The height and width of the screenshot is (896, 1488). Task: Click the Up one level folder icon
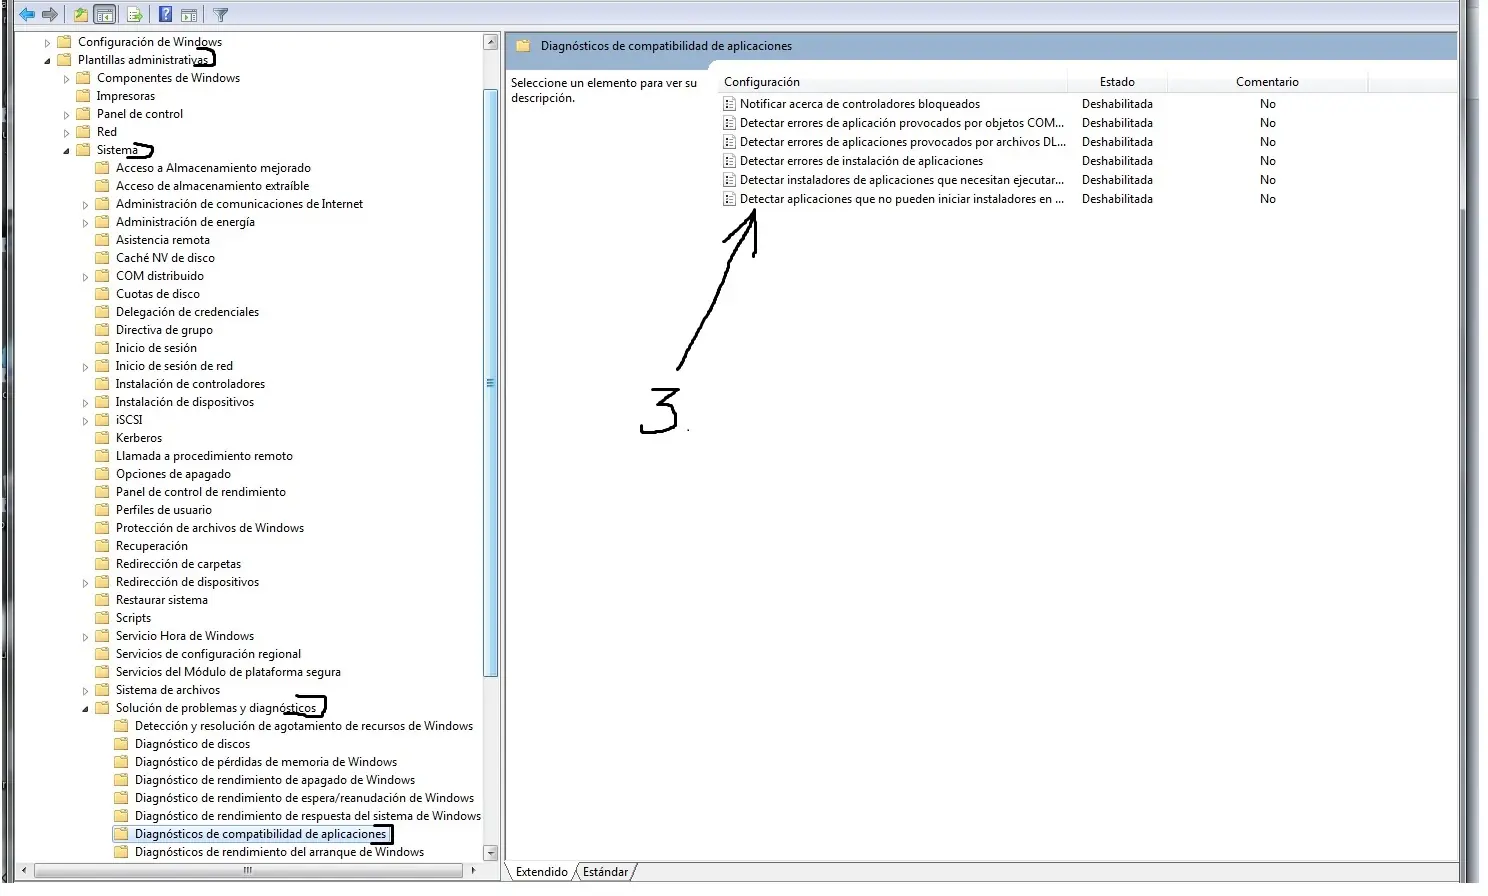pos(81,15)
